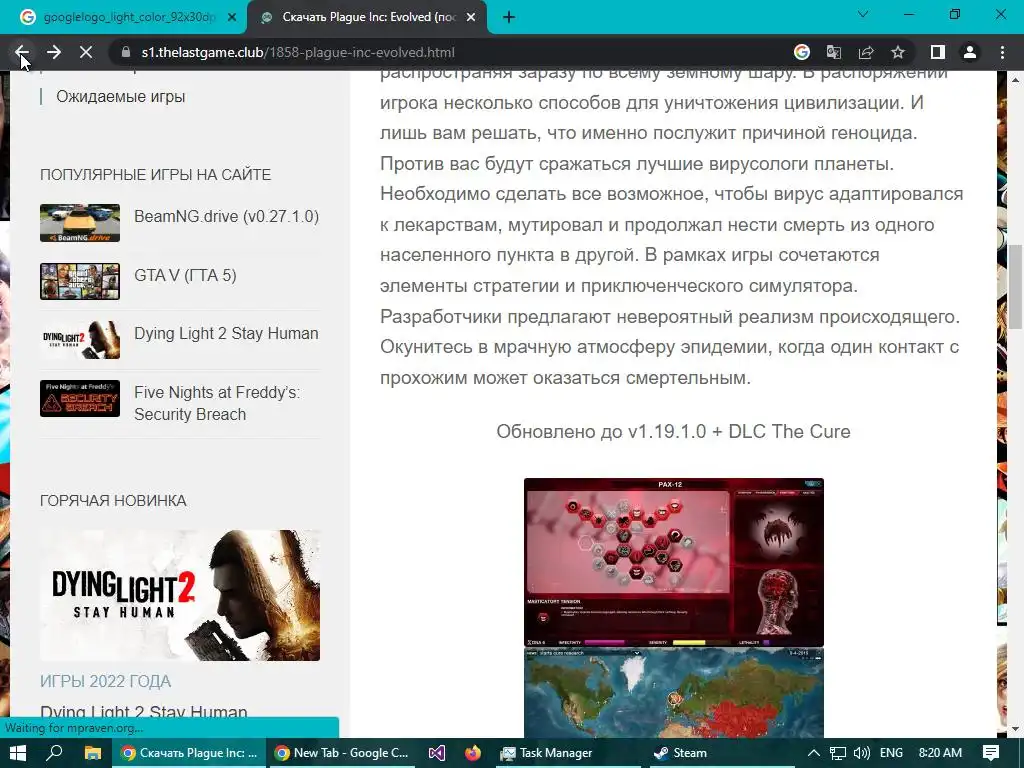The width and height of the screenshot is (1024, 768).
Task: Bookmark this page with the star icon
Action: pyautogui.click(x=898, y=52)
